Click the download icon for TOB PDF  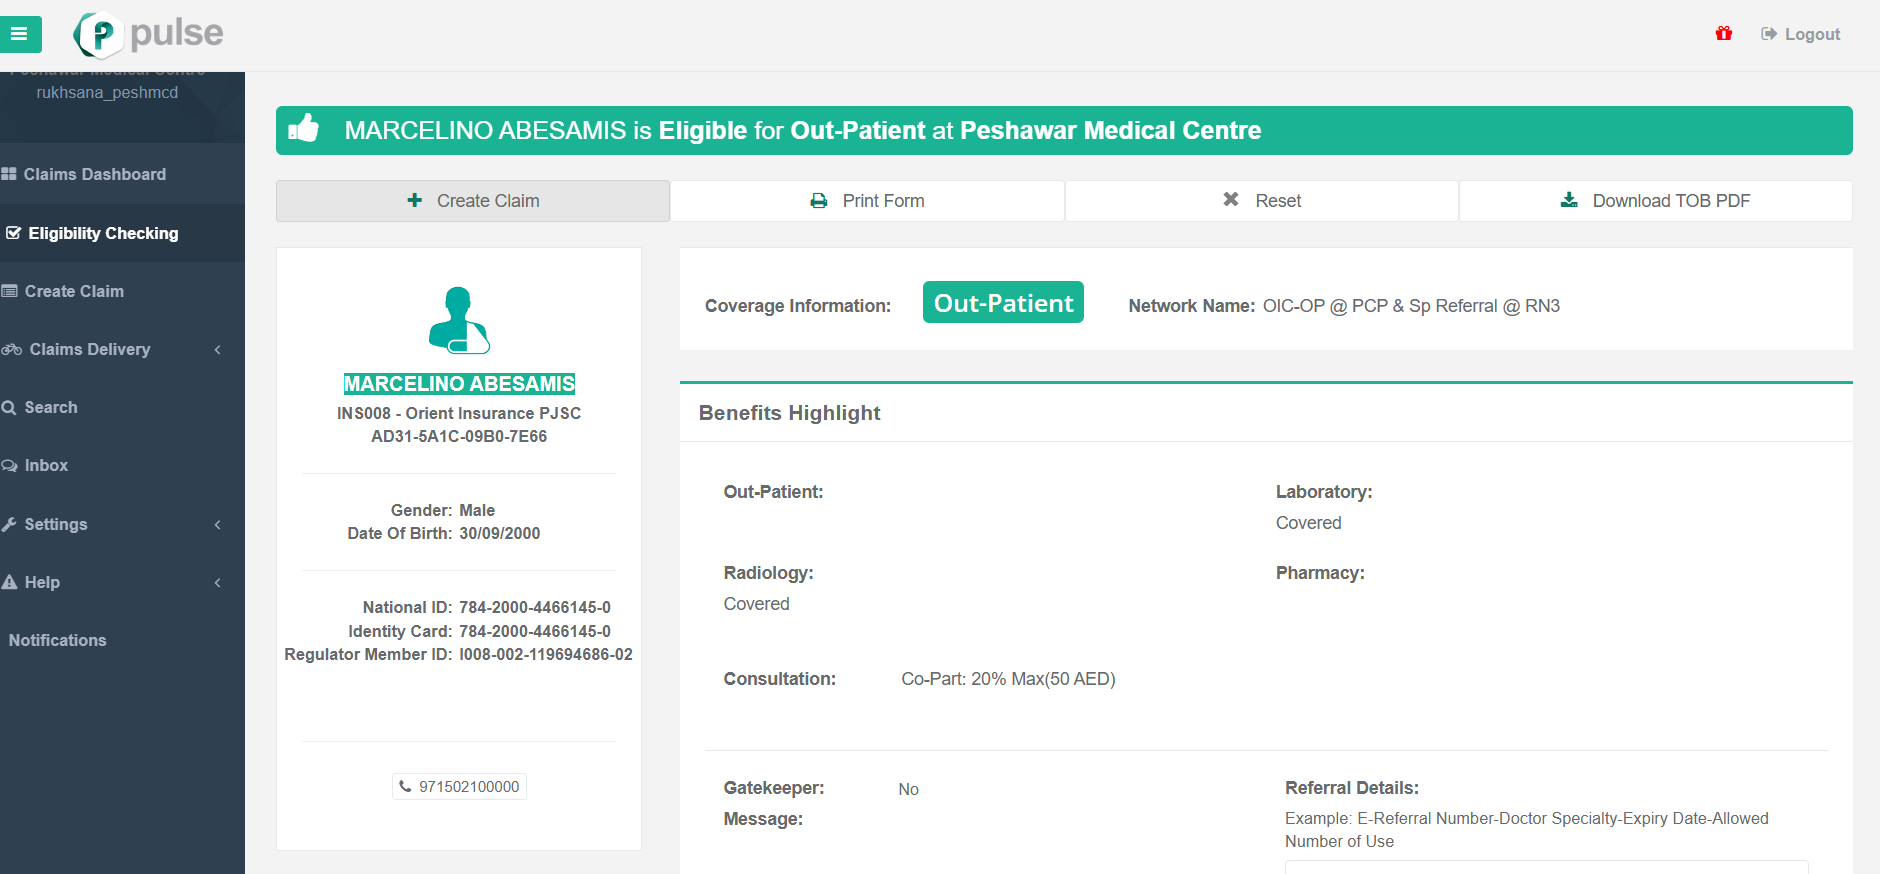coord(1570,200)
